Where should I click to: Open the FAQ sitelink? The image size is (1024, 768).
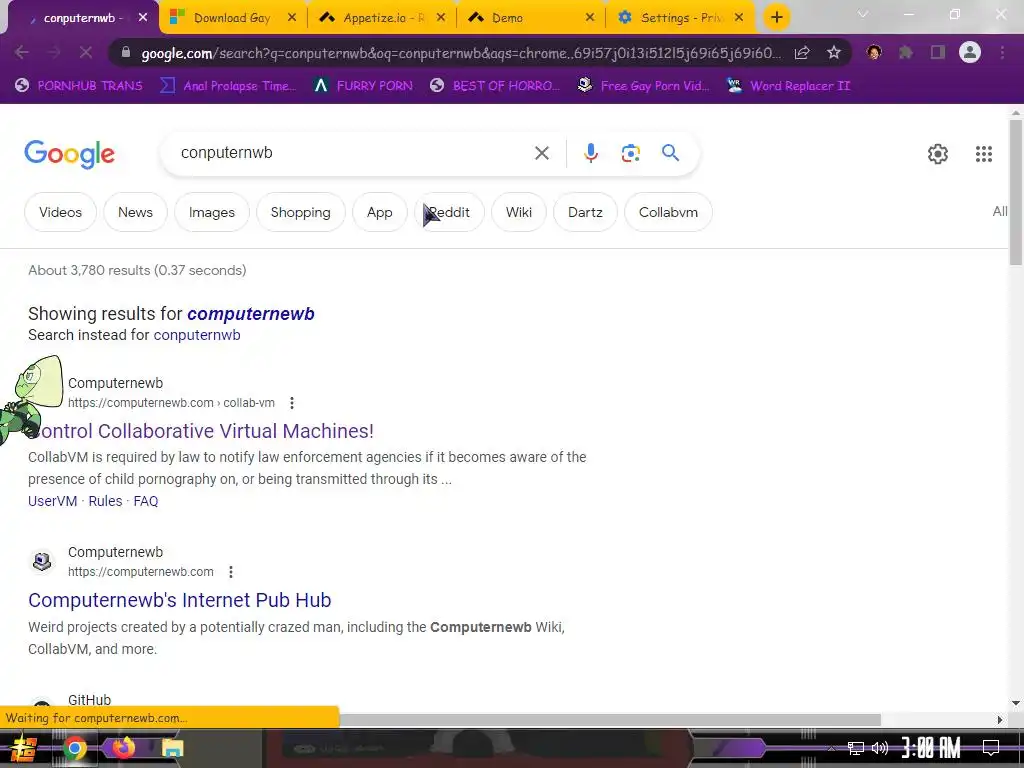(x=146, y=501)
